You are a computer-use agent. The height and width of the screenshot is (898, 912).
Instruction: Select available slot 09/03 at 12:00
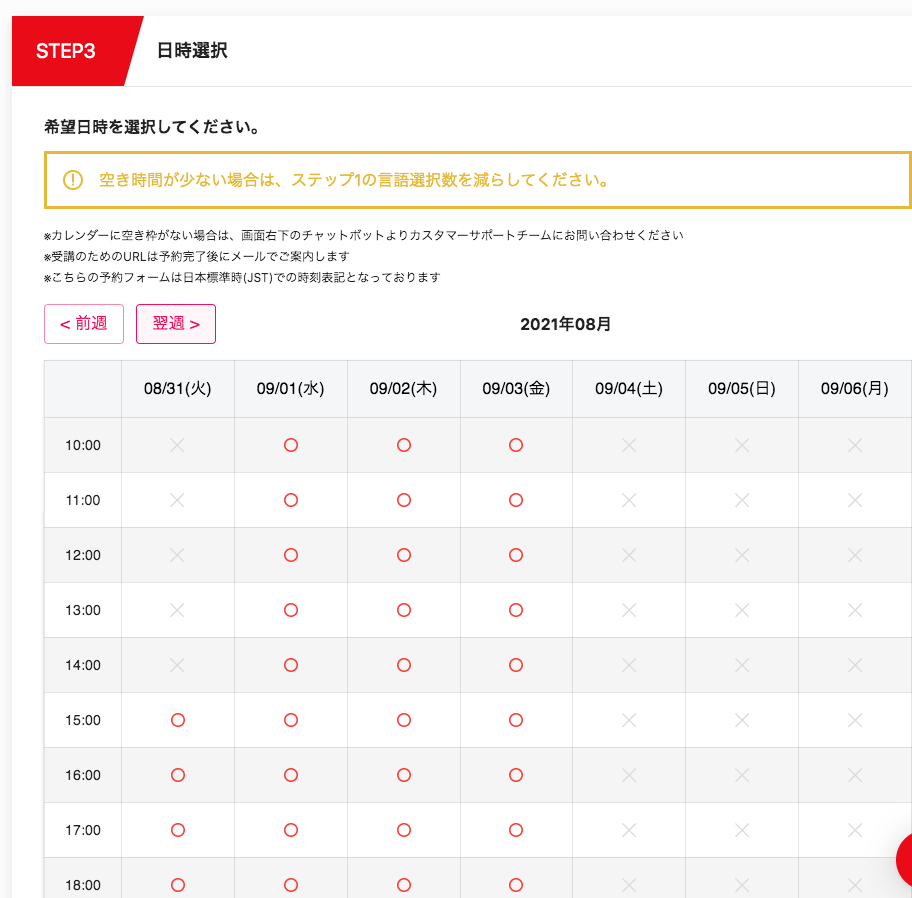[x=516, y=555]
